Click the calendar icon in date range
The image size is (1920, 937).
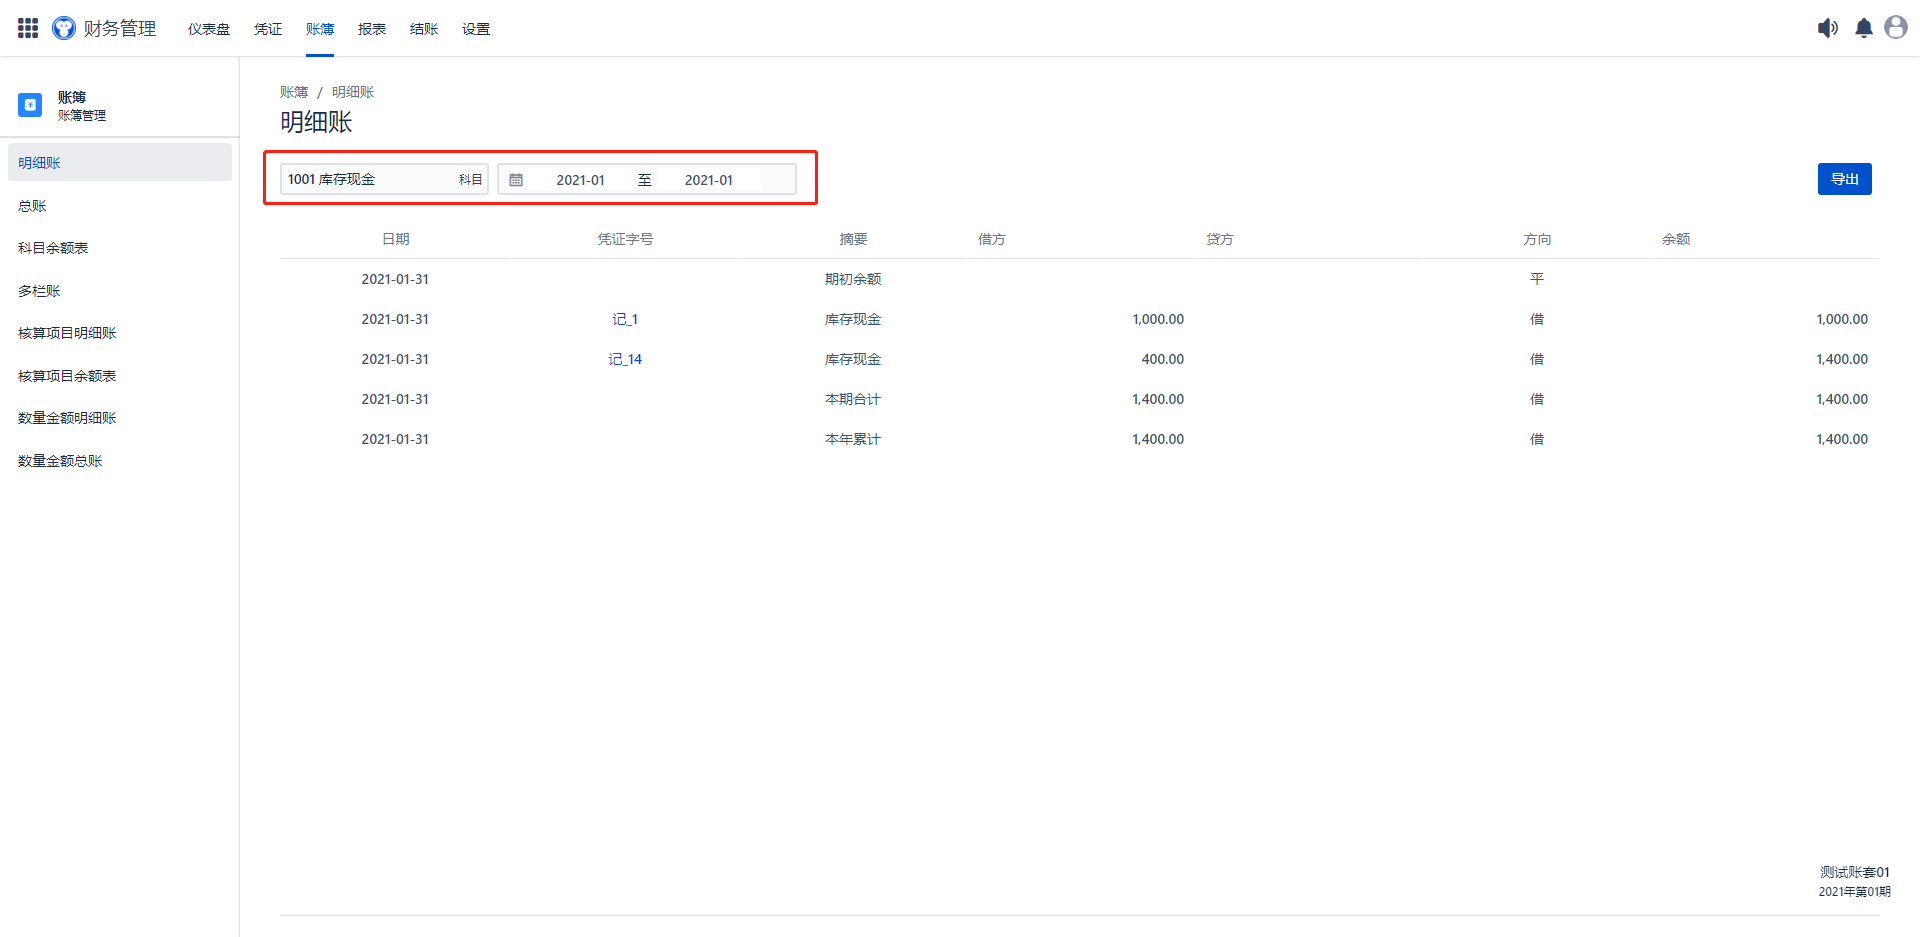pos(516,180)
